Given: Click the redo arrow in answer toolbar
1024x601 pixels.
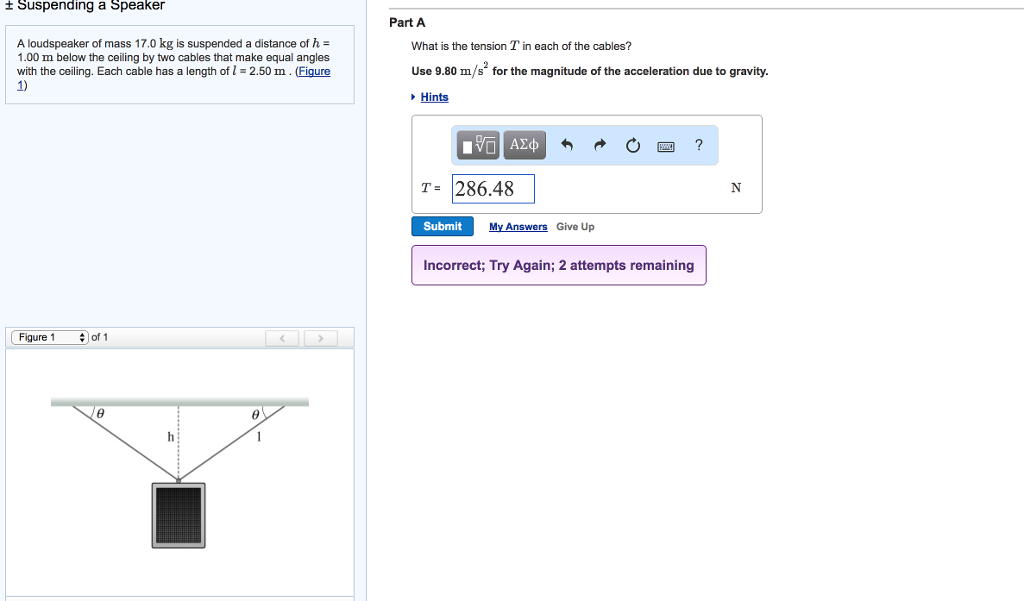Looking at the screenshot, I should 600,146.
